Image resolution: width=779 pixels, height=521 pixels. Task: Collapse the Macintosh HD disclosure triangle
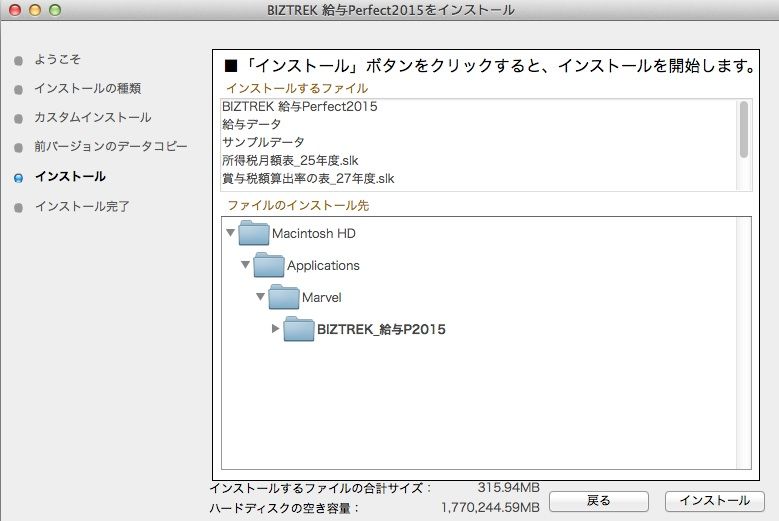tap(230, 232)
